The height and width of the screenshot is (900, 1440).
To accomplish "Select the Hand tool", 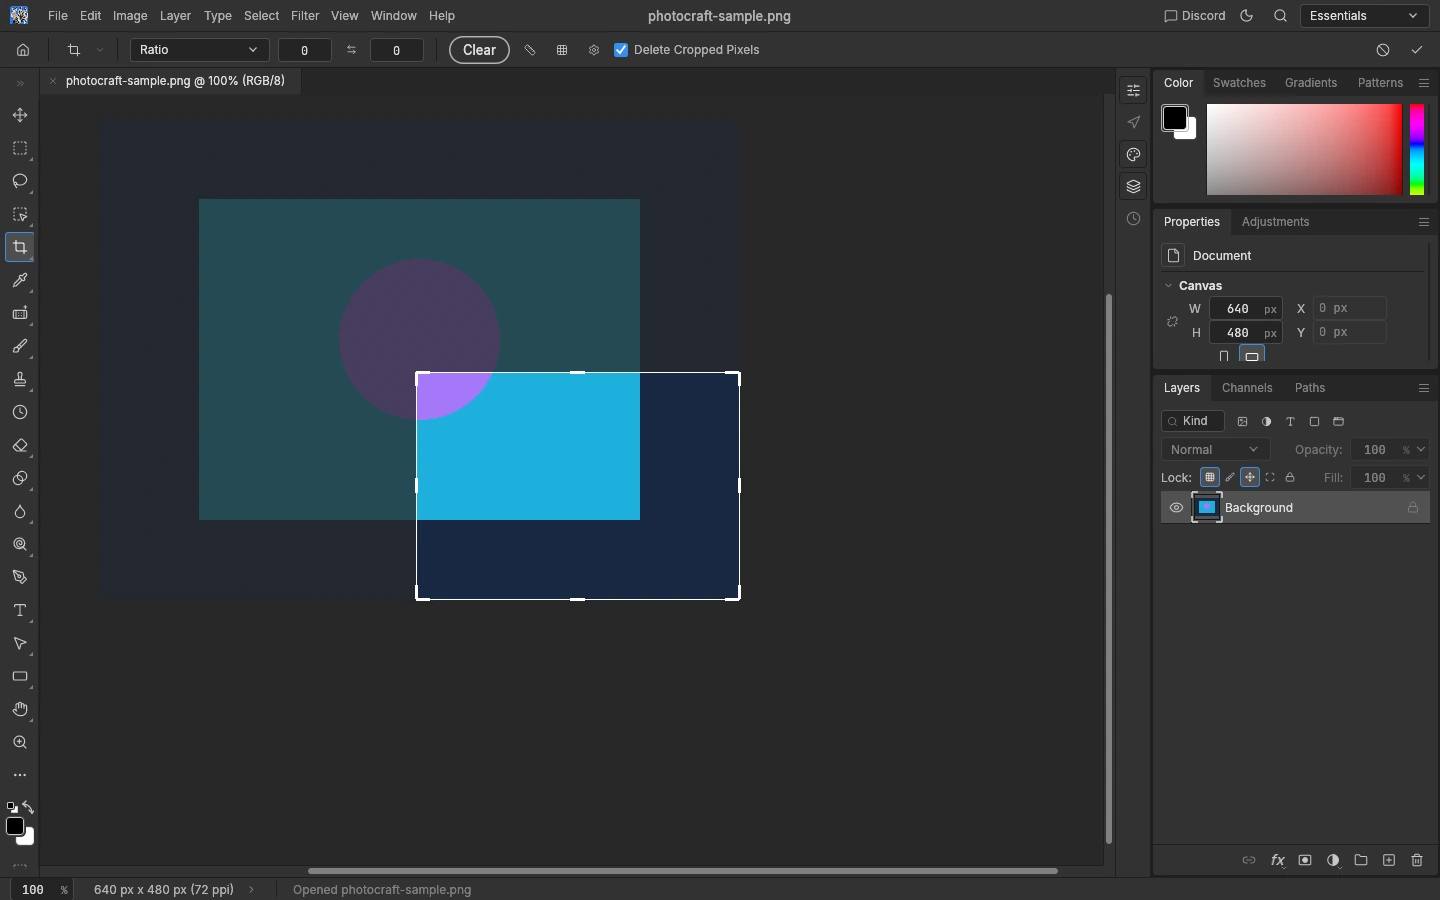I will point(20,710).
